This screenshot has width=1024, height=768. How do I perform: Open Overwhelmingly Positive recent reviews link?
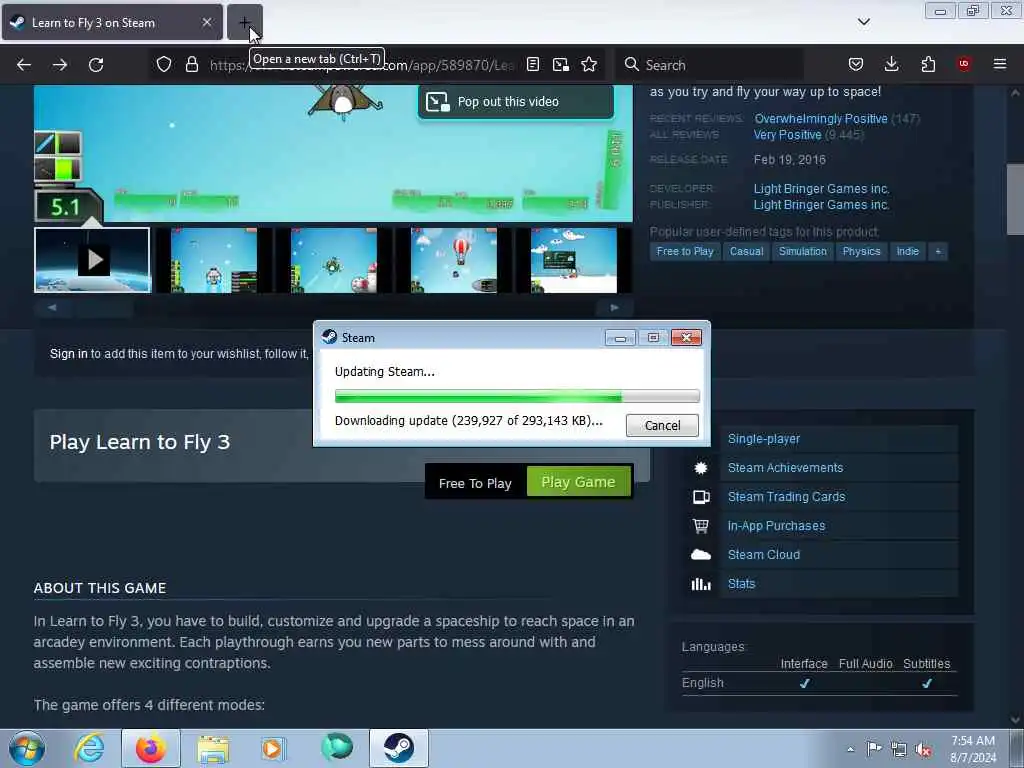[821, 119]
